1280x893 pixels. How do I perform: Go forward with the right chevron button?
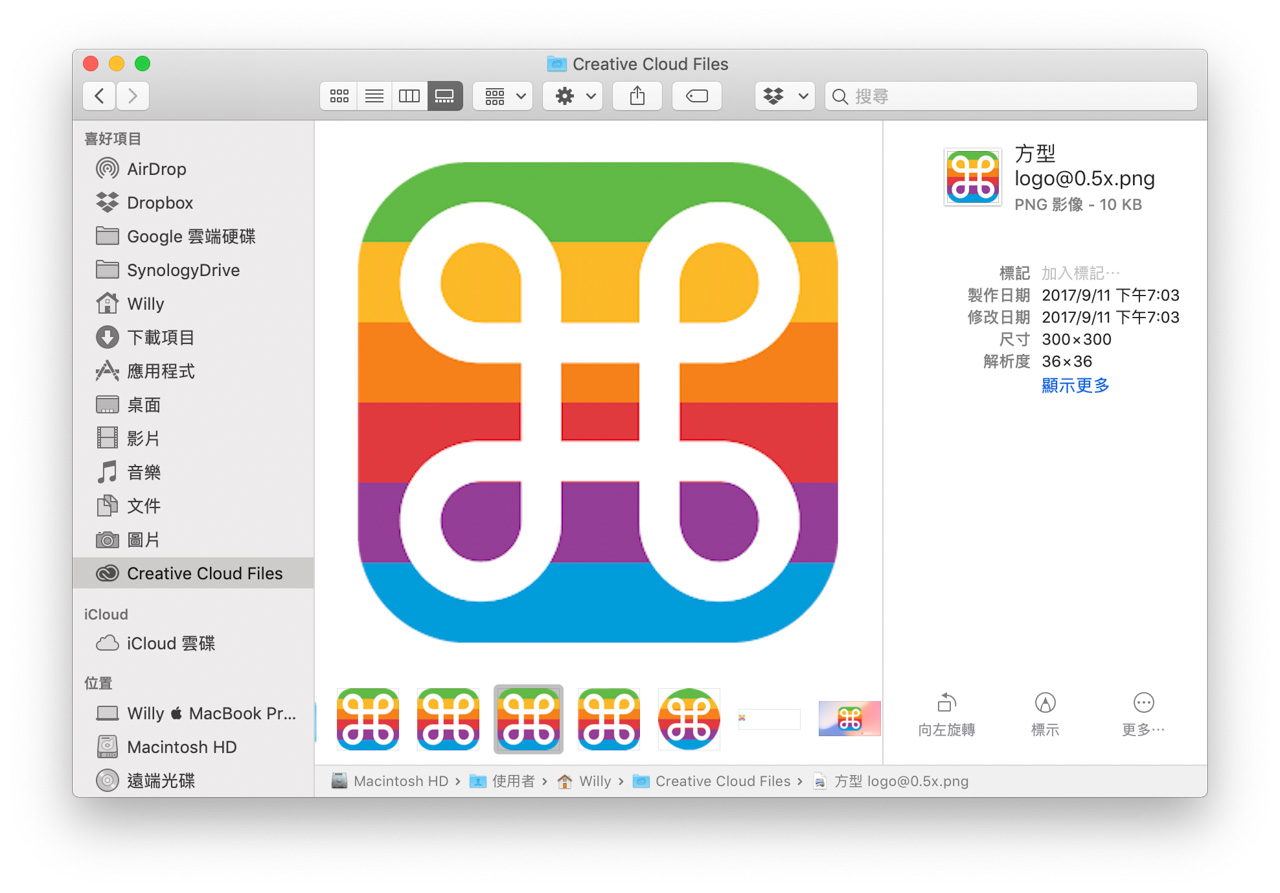pyautogui.click(x=132, y=96)
